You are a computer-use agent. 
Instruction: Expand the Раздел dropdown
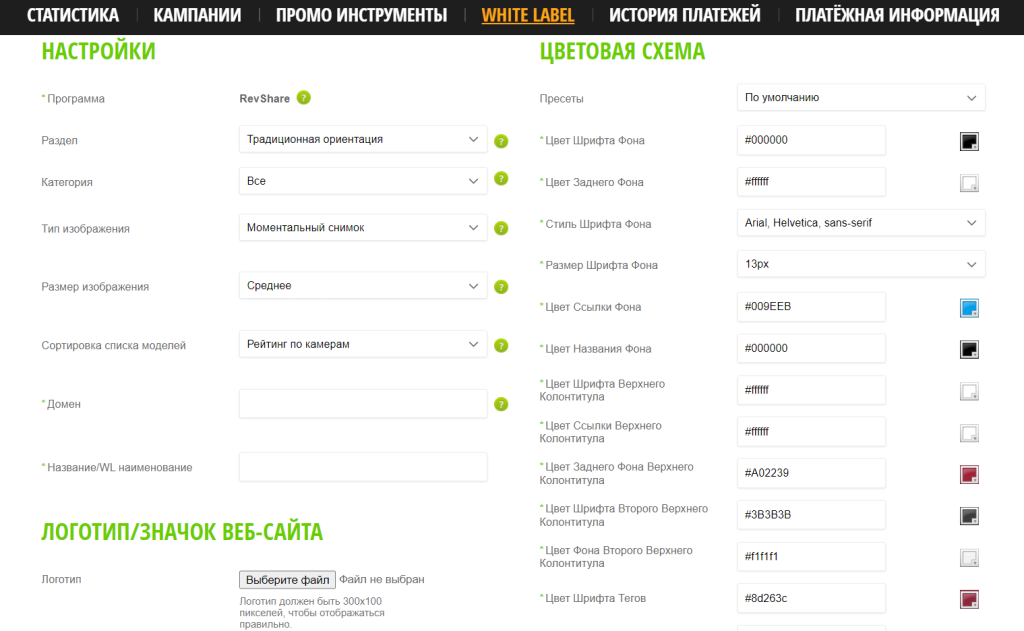[363, 139]
